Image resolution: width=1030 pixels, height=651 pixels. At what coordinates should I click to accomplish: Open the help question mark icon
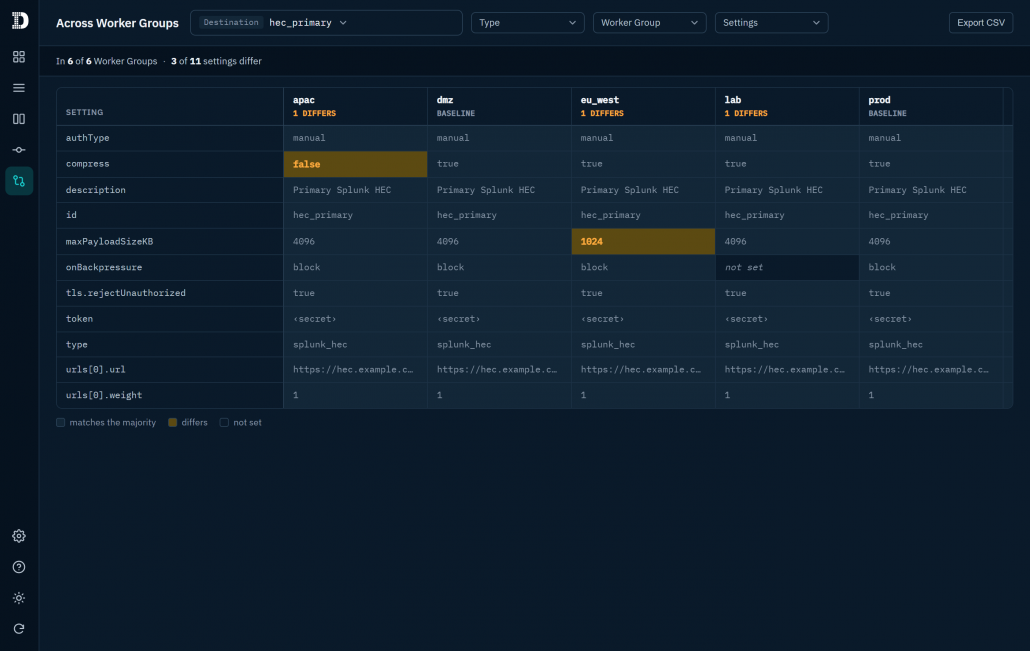click(19, 567)
